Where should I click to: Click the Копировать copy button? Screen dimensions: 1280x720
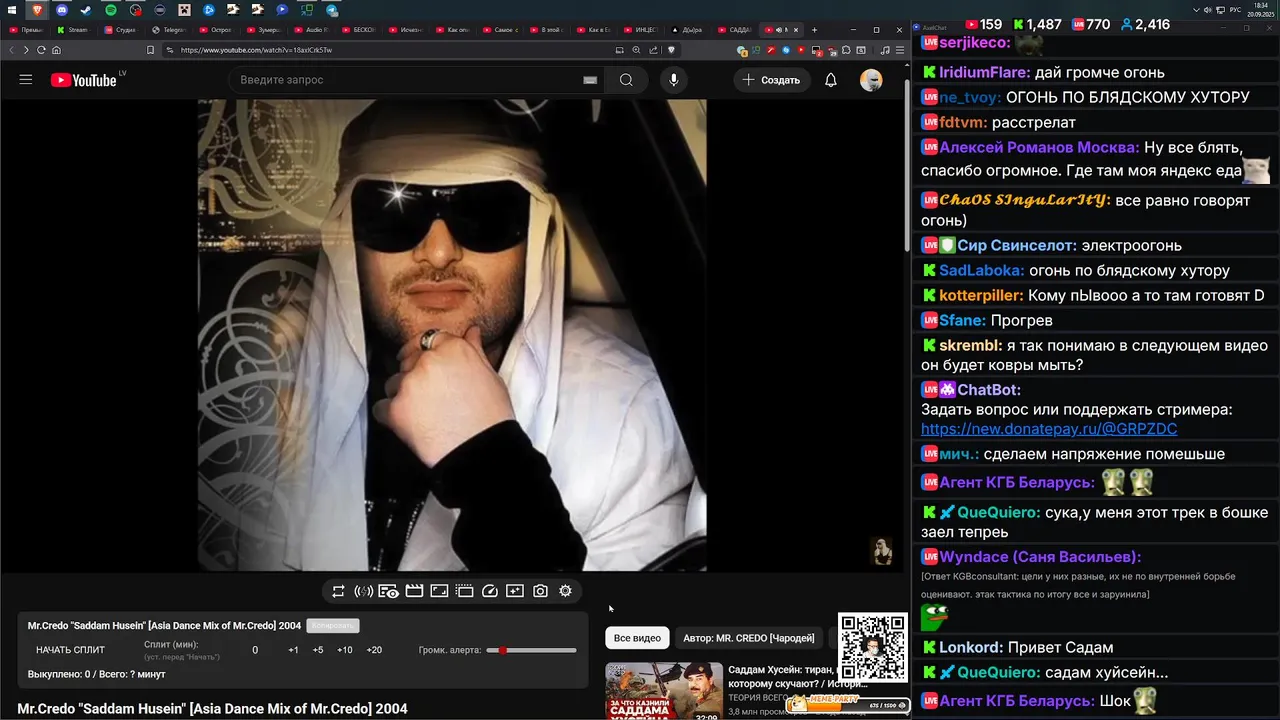(333, 626)
